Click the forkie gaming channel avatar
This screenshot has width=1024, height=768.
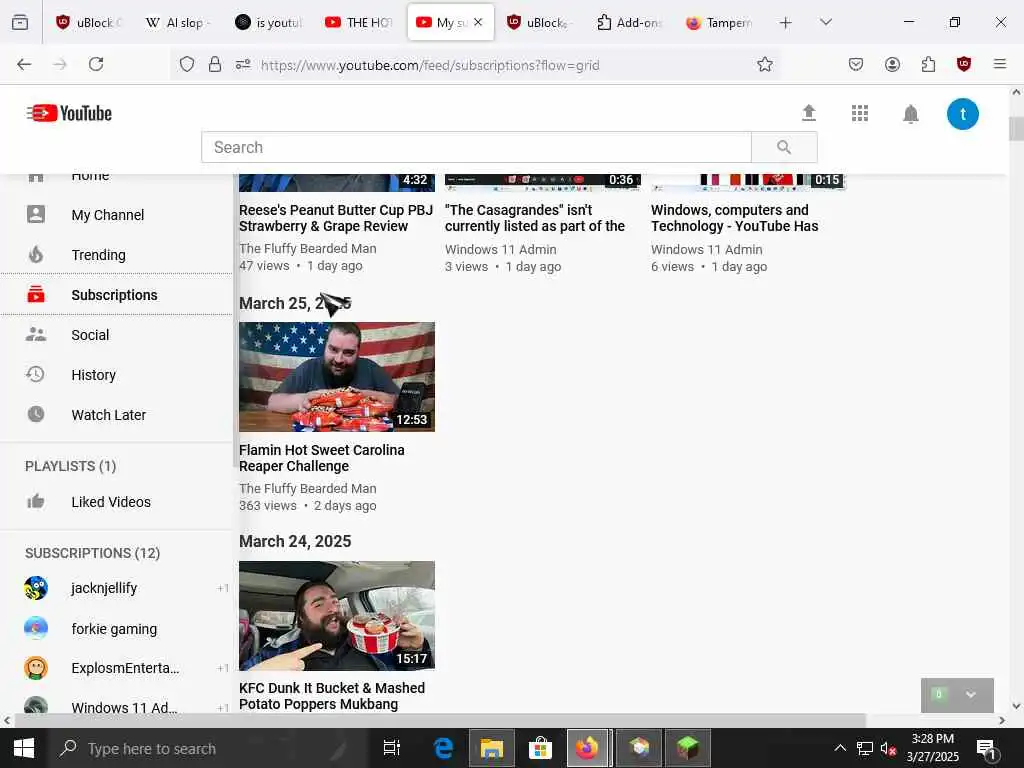36,628
